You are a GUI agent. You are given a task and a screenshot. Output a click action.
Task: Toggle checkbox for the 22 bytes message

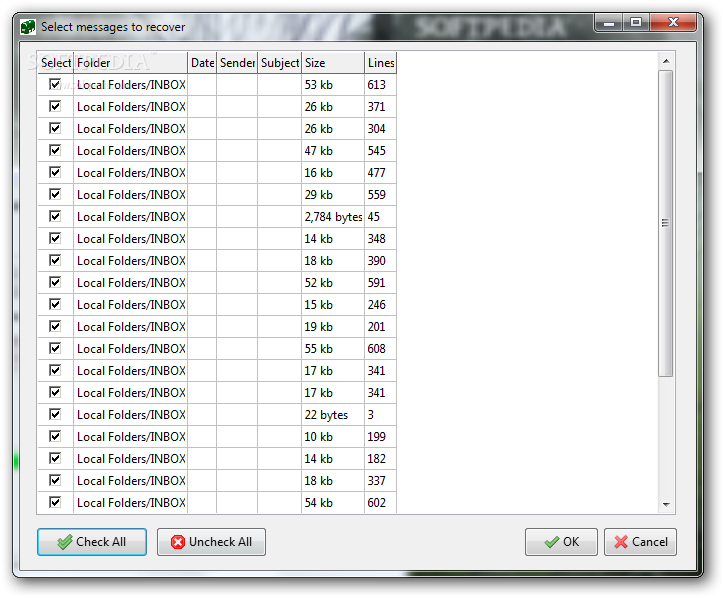(55, 414)
